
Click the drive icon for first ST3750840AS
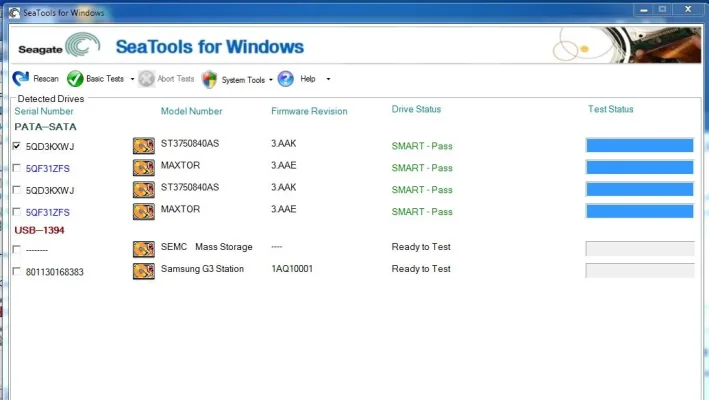144,146
